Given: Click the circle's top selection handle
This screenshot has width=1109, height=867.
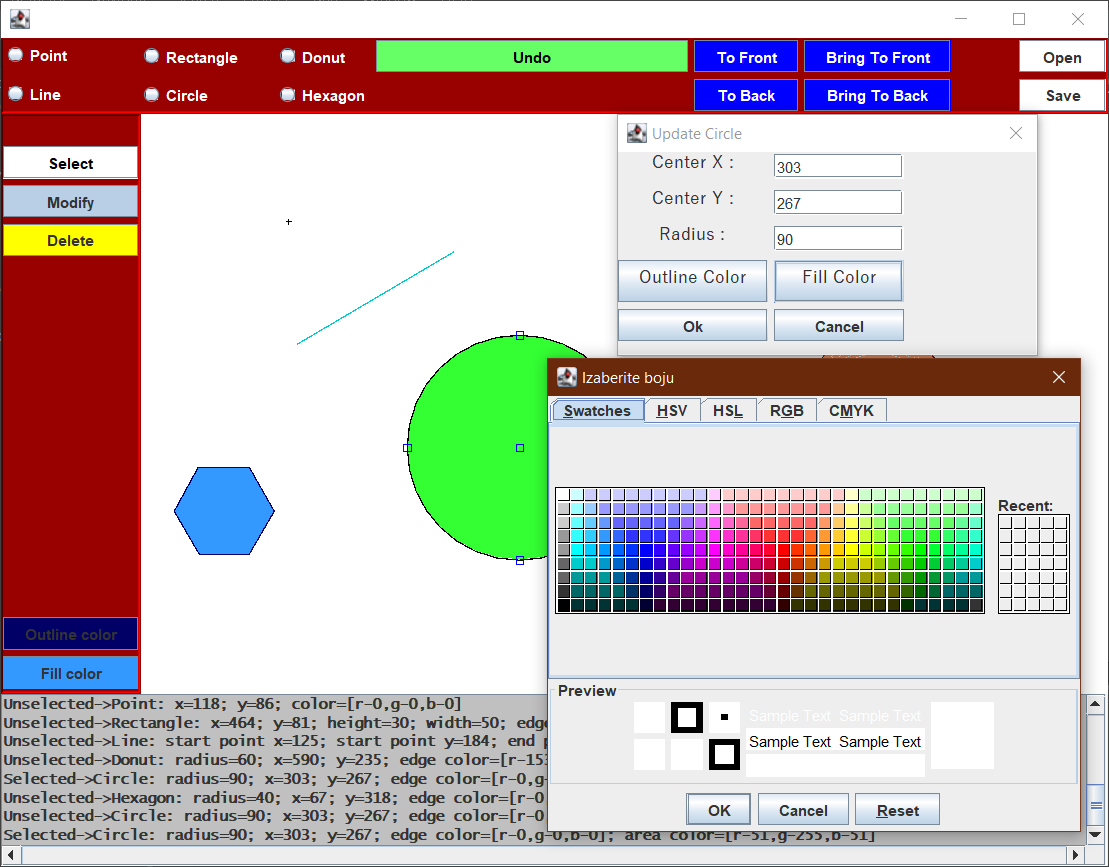Looking at the screenshot, I should coord(520,335).
